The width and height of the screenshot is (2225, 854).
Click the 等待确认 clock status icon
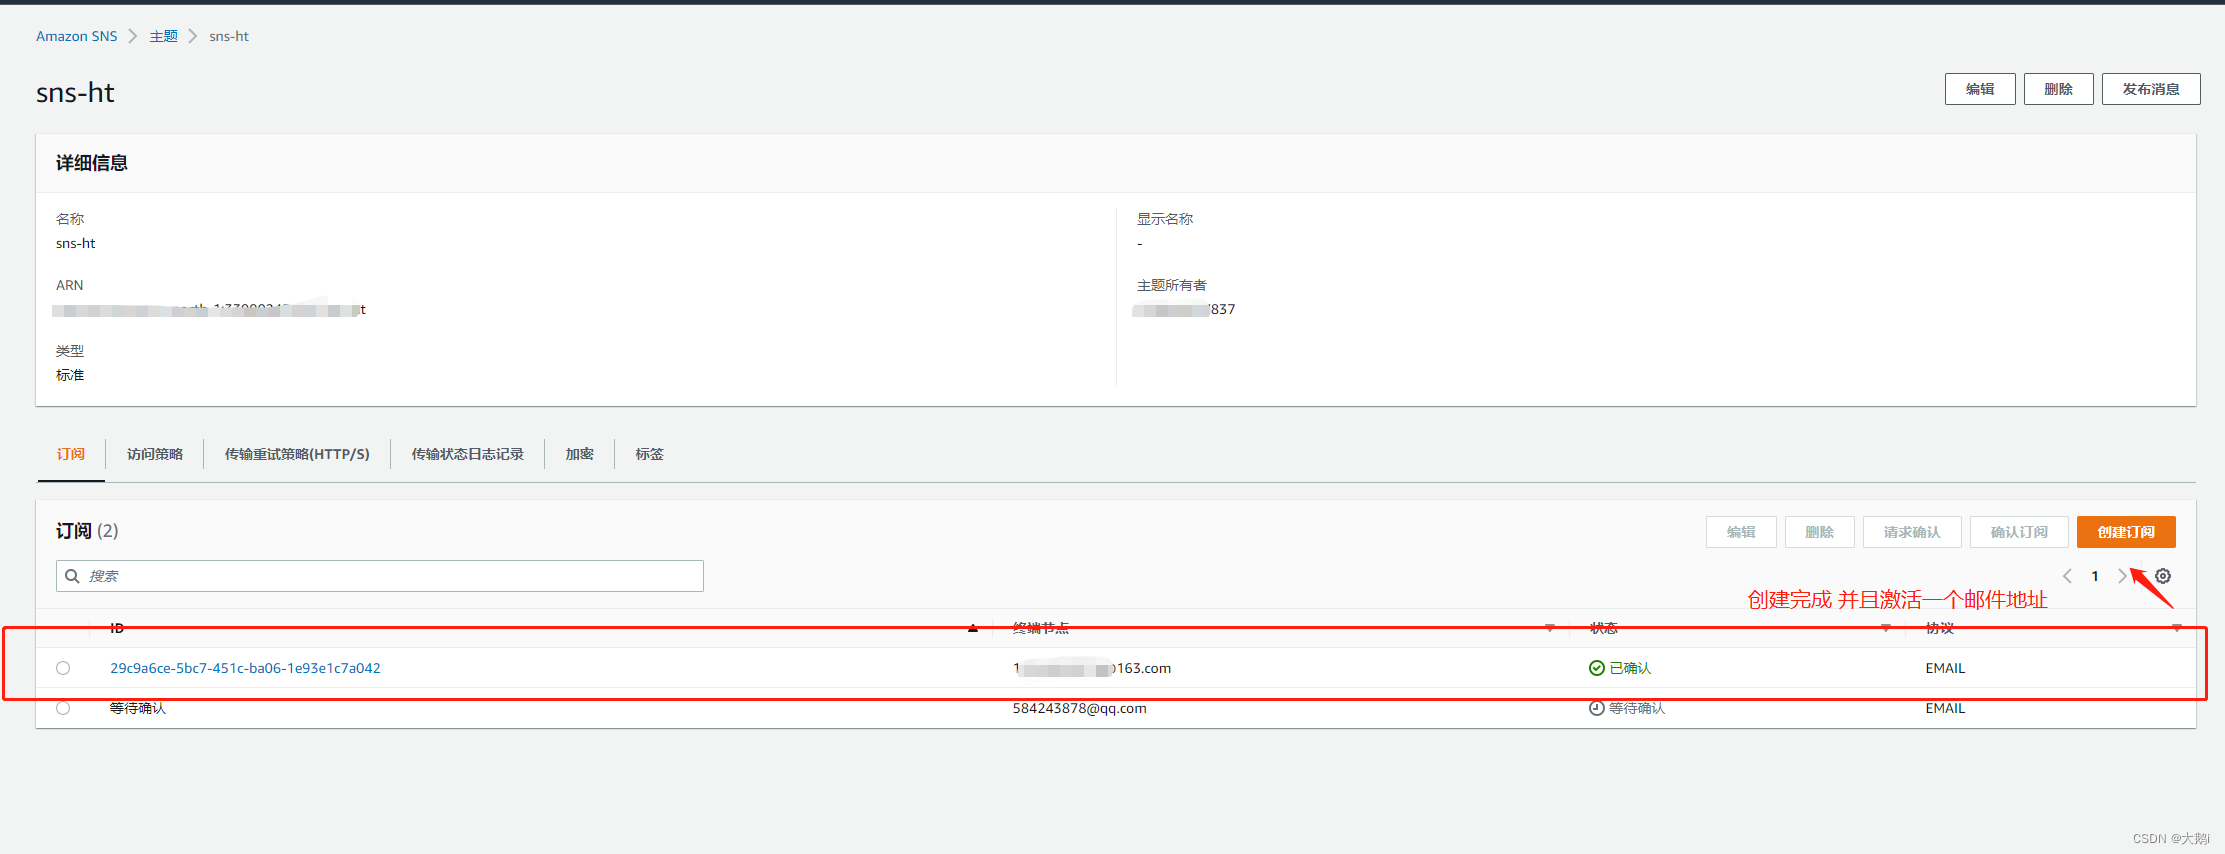1596,708
